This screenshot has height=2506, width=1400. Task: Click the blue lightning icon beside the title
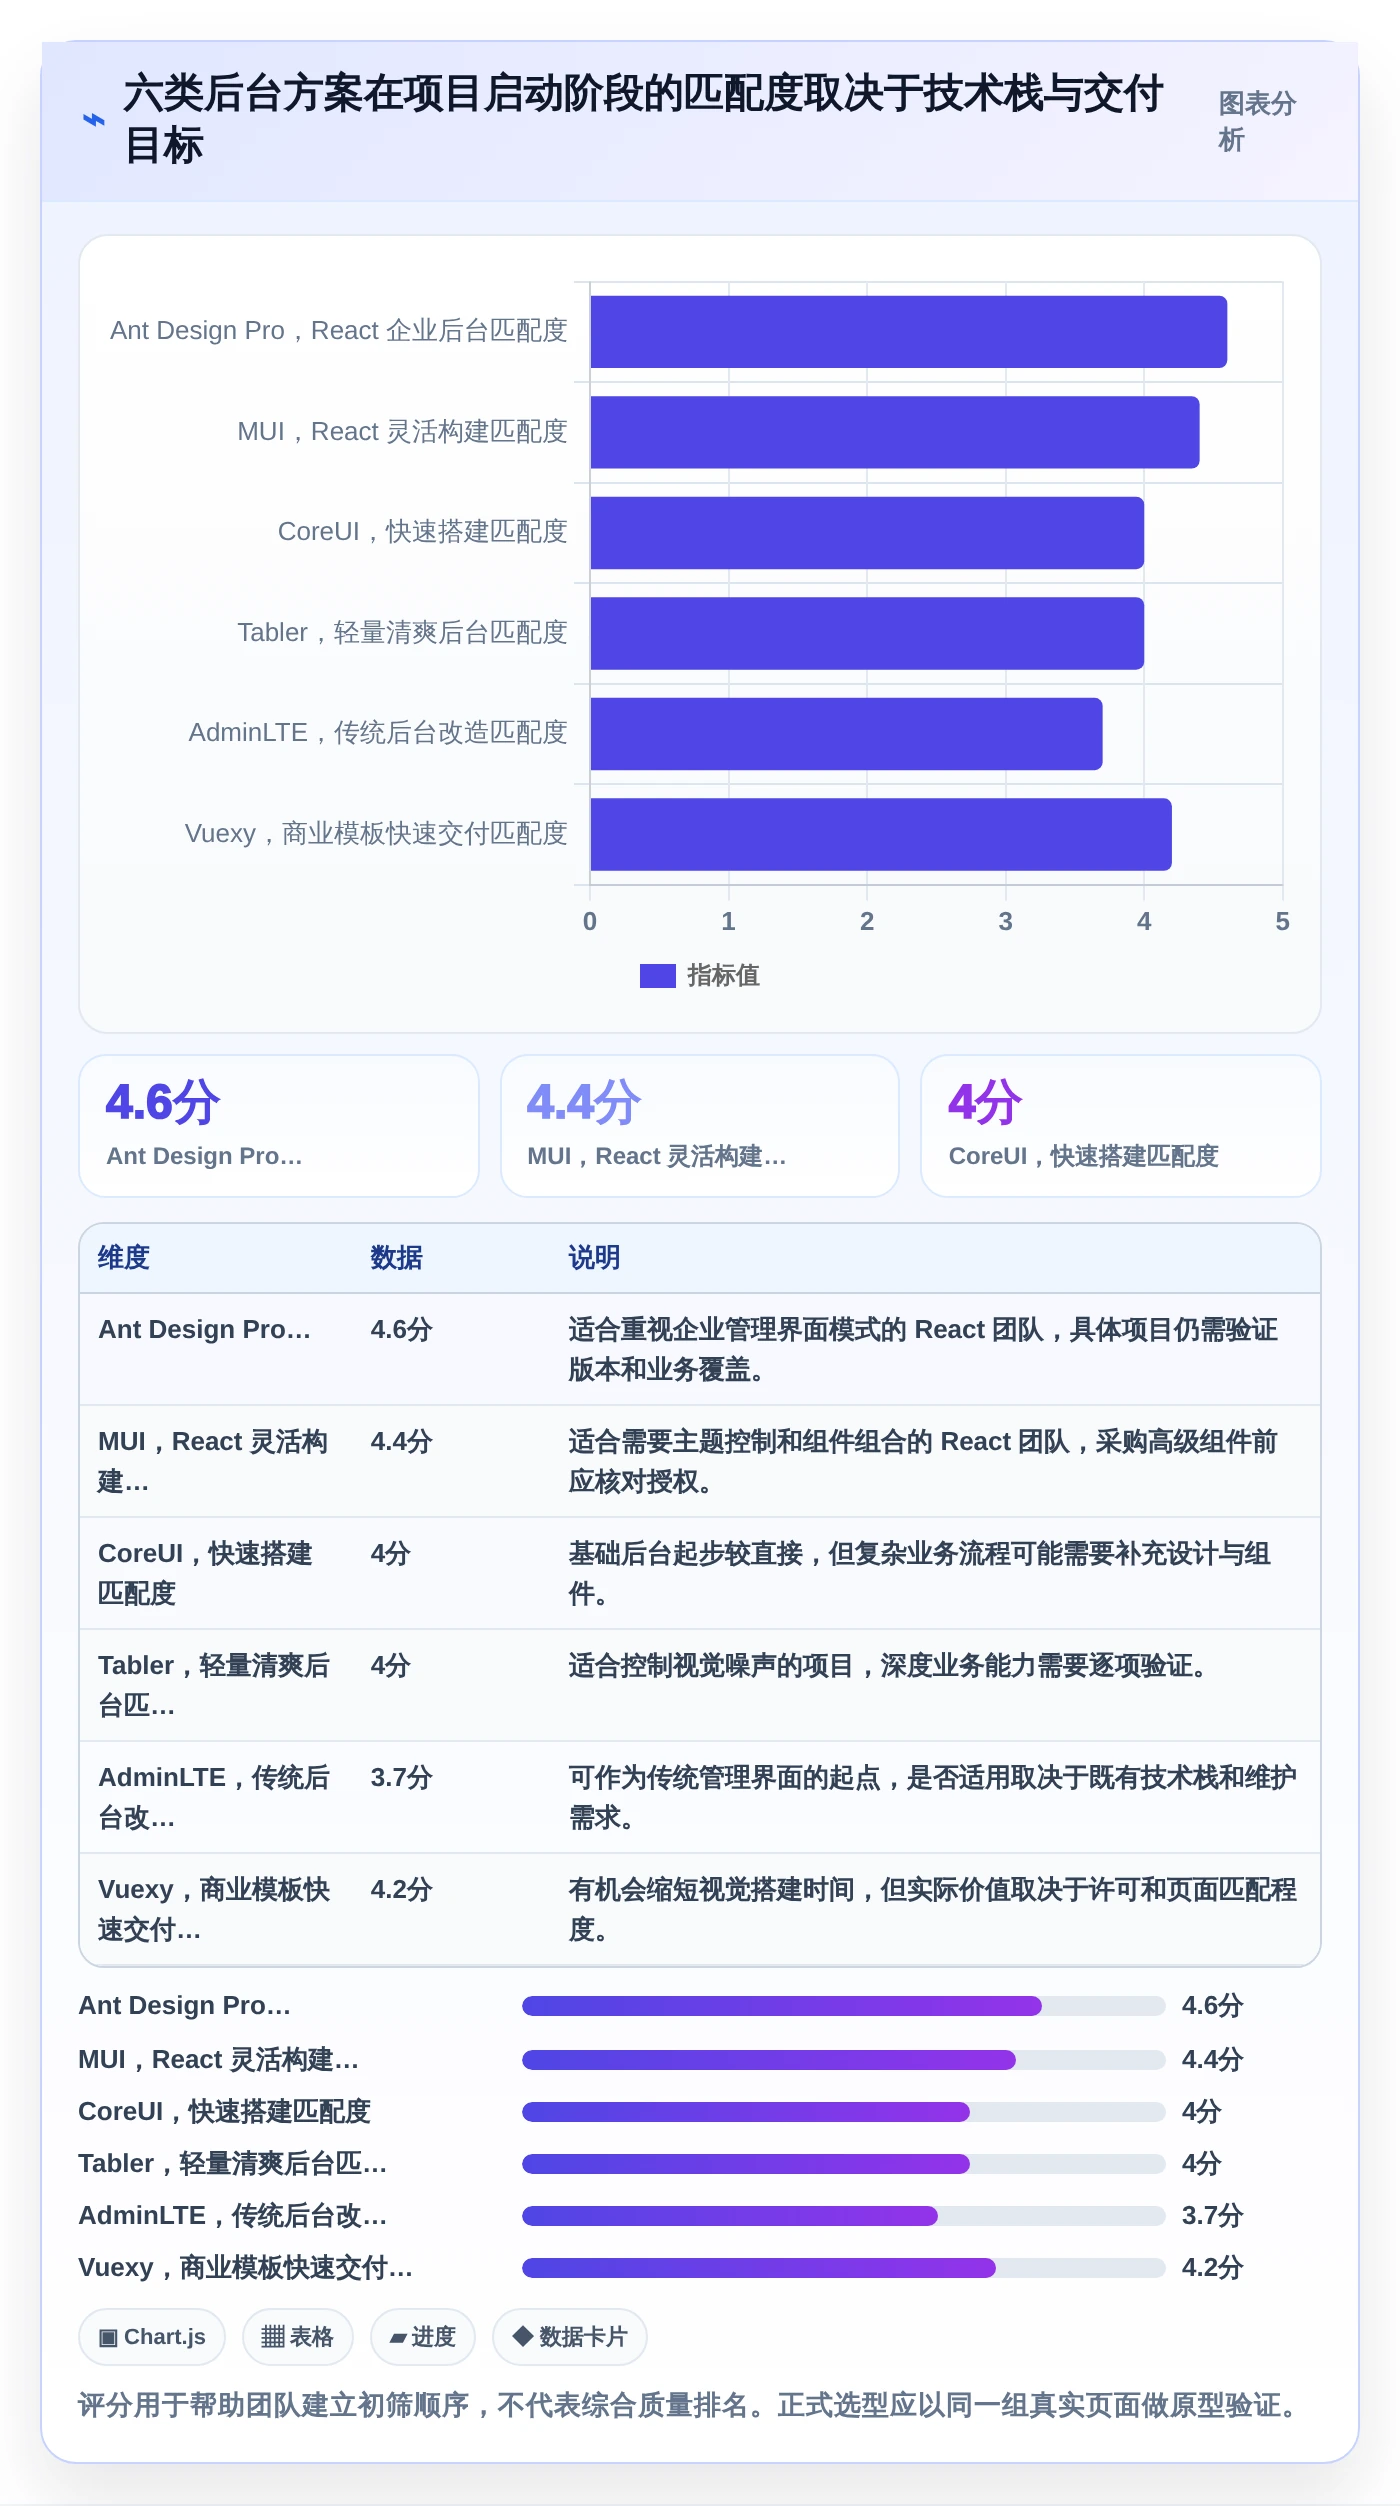[93, 120]
